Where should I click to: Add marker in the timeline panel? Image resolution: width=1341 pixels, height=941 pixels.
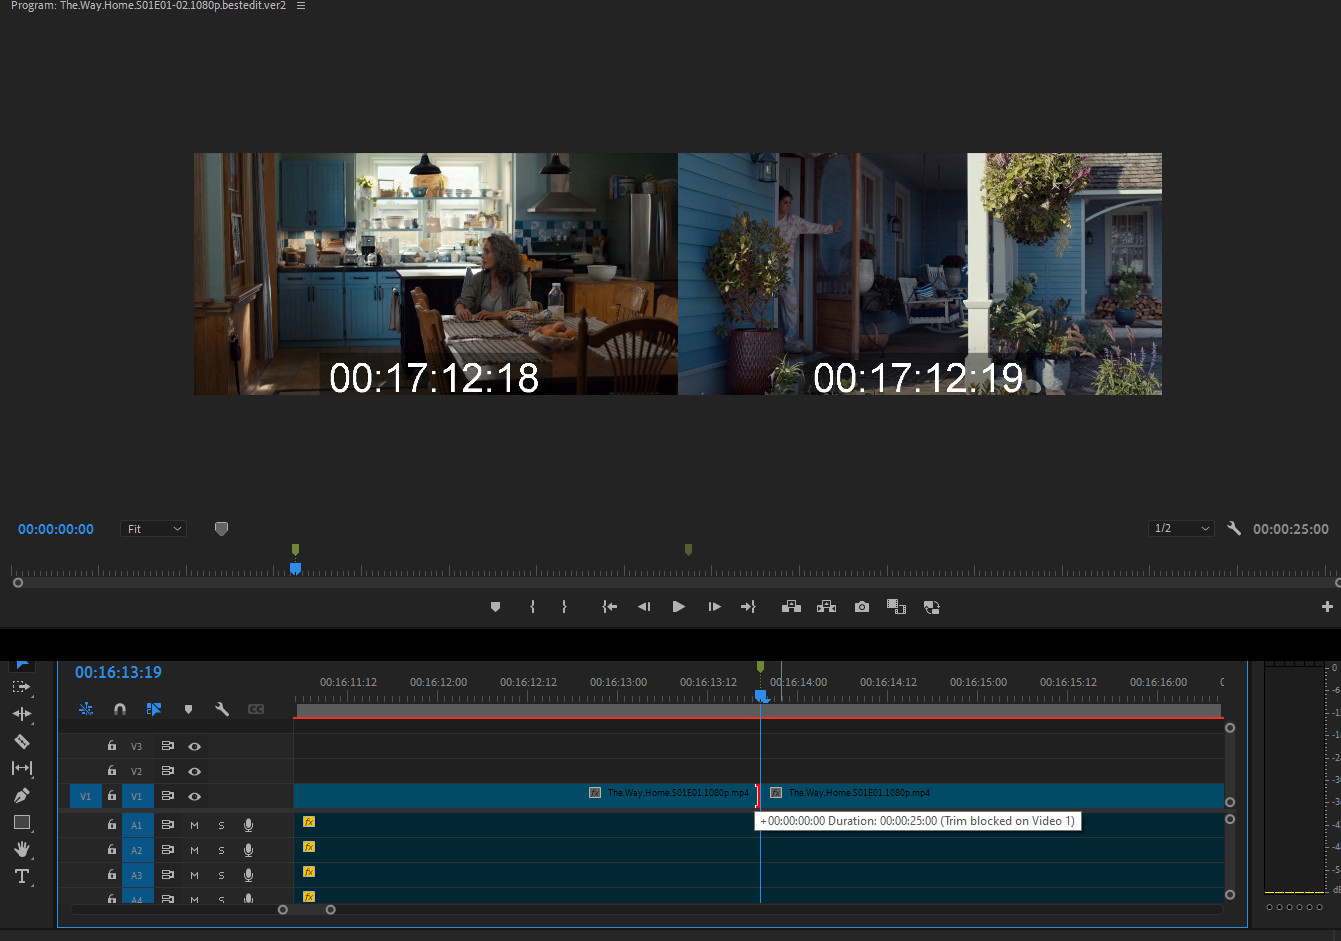[188, 709]
